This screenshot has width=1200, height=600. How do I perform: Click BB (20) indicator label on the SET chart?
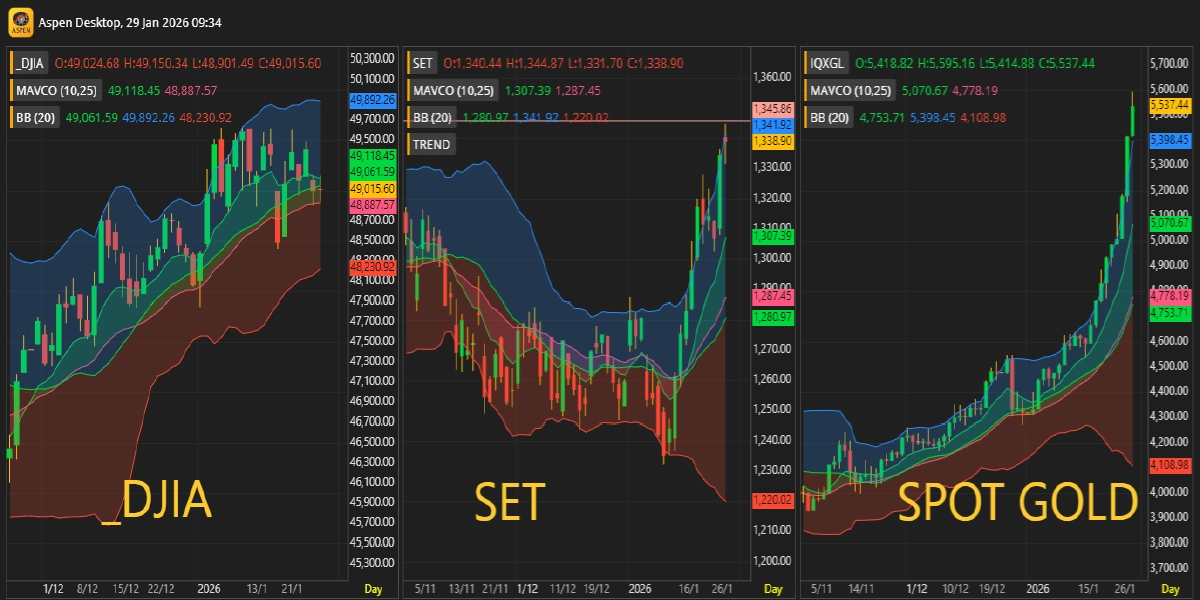433,117
